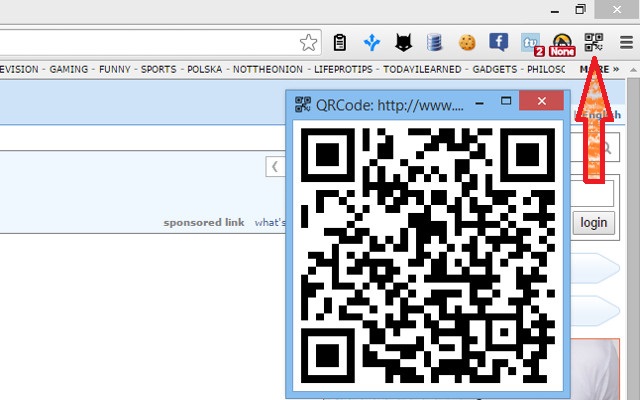640x400 pixels.
Task: Minimize the QRCode popup window
Action: [x=480, y=101]
